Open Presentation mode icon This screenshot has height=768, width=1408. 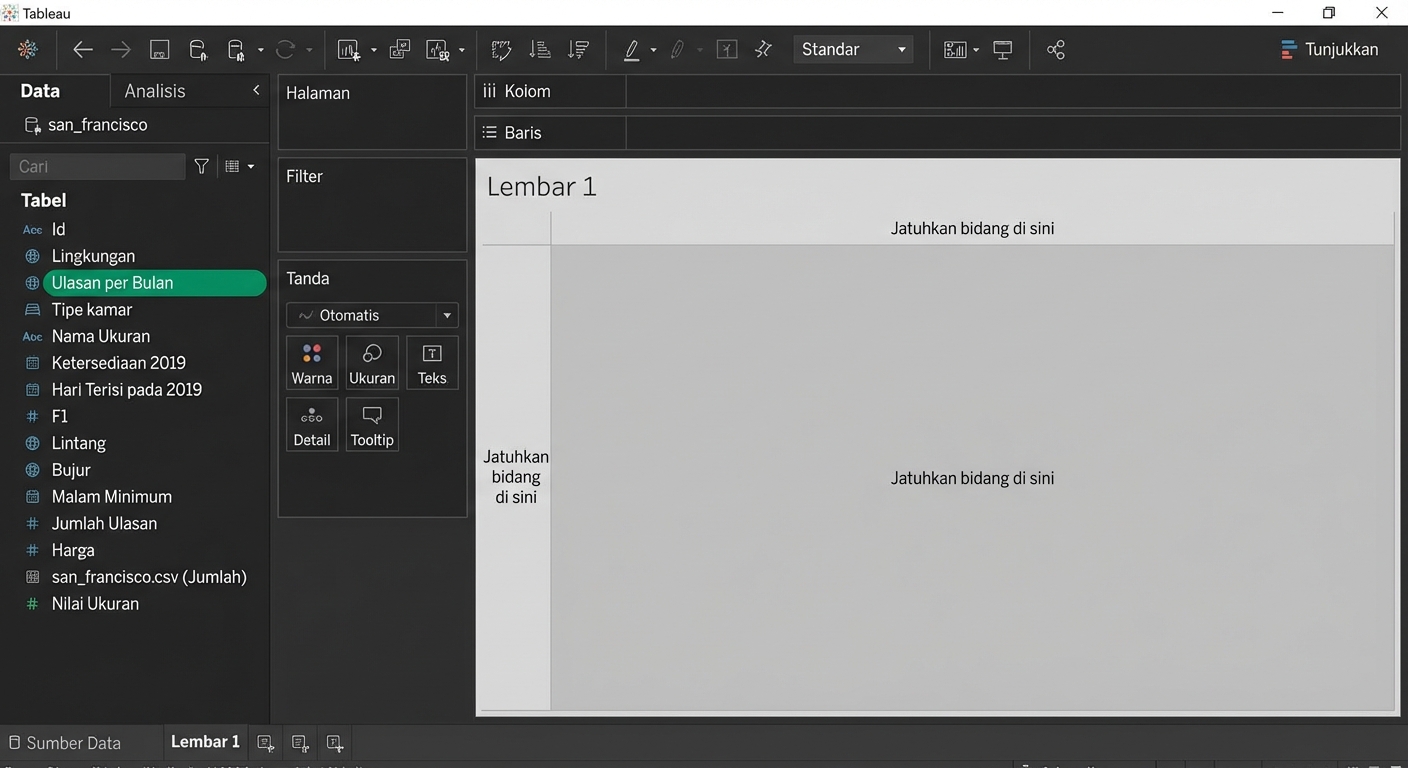[x=1003, y=50]
